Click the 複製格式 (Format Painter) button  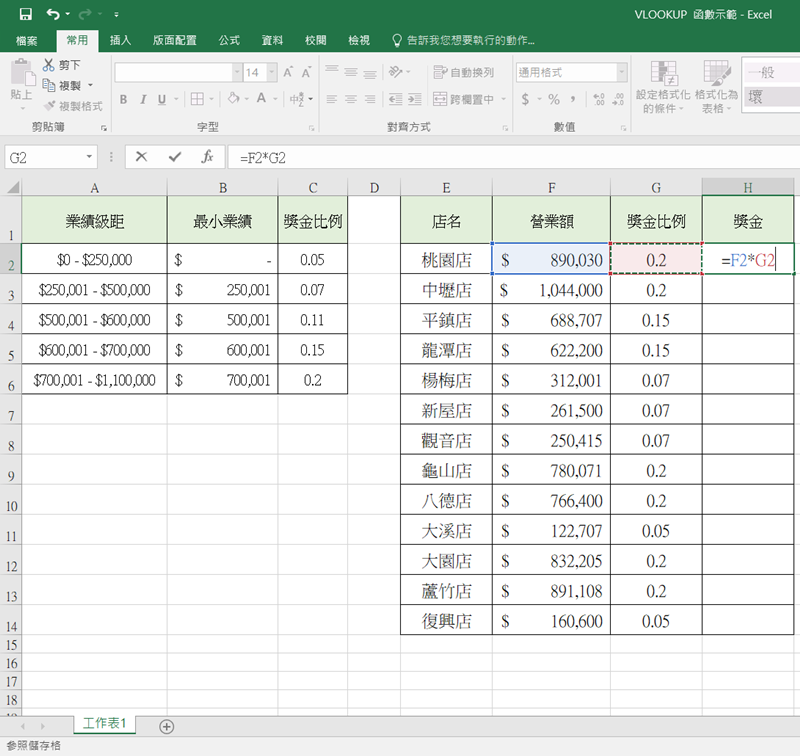click(73, 105)
